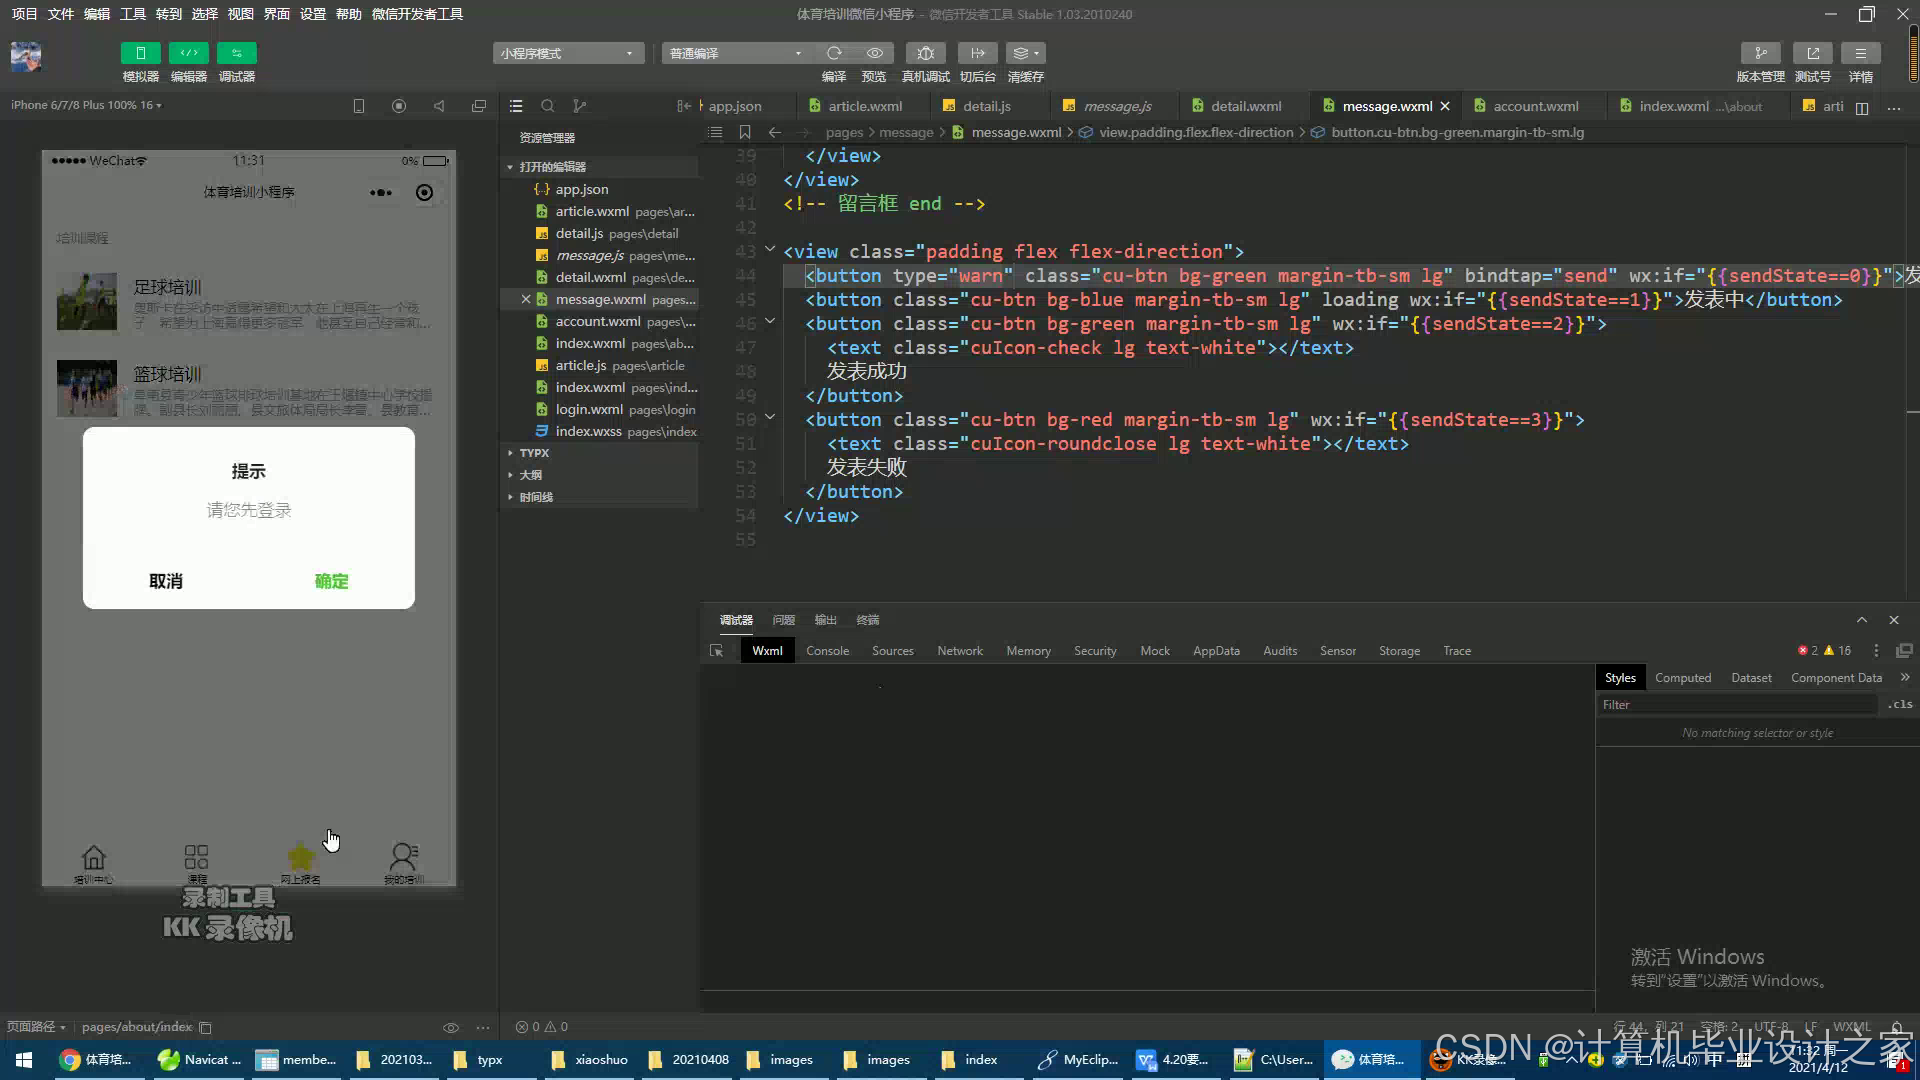This screenshot has height=1080, width=1920.
Task: Open the mini program mode dropdown
Action: pyautogui.click(x=567, y=53)
